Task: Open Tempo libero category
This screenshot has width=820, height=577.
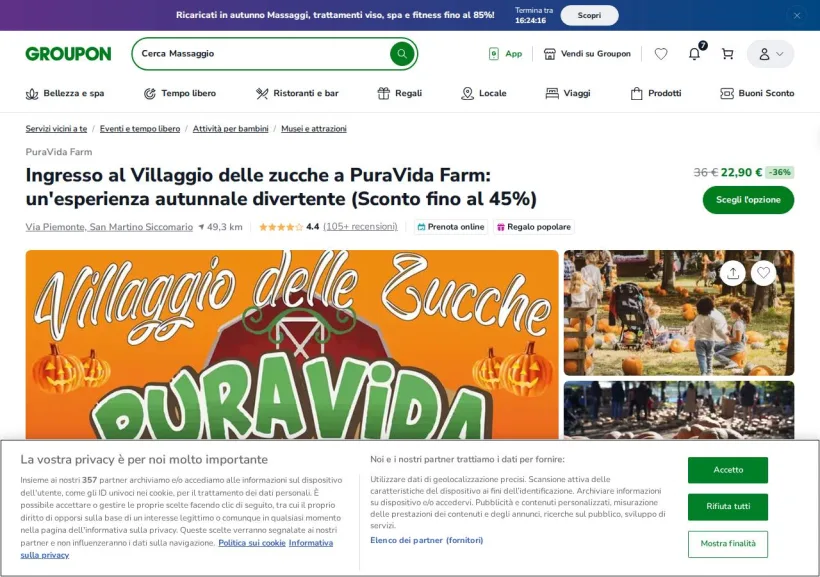Action: pos(179,94)
